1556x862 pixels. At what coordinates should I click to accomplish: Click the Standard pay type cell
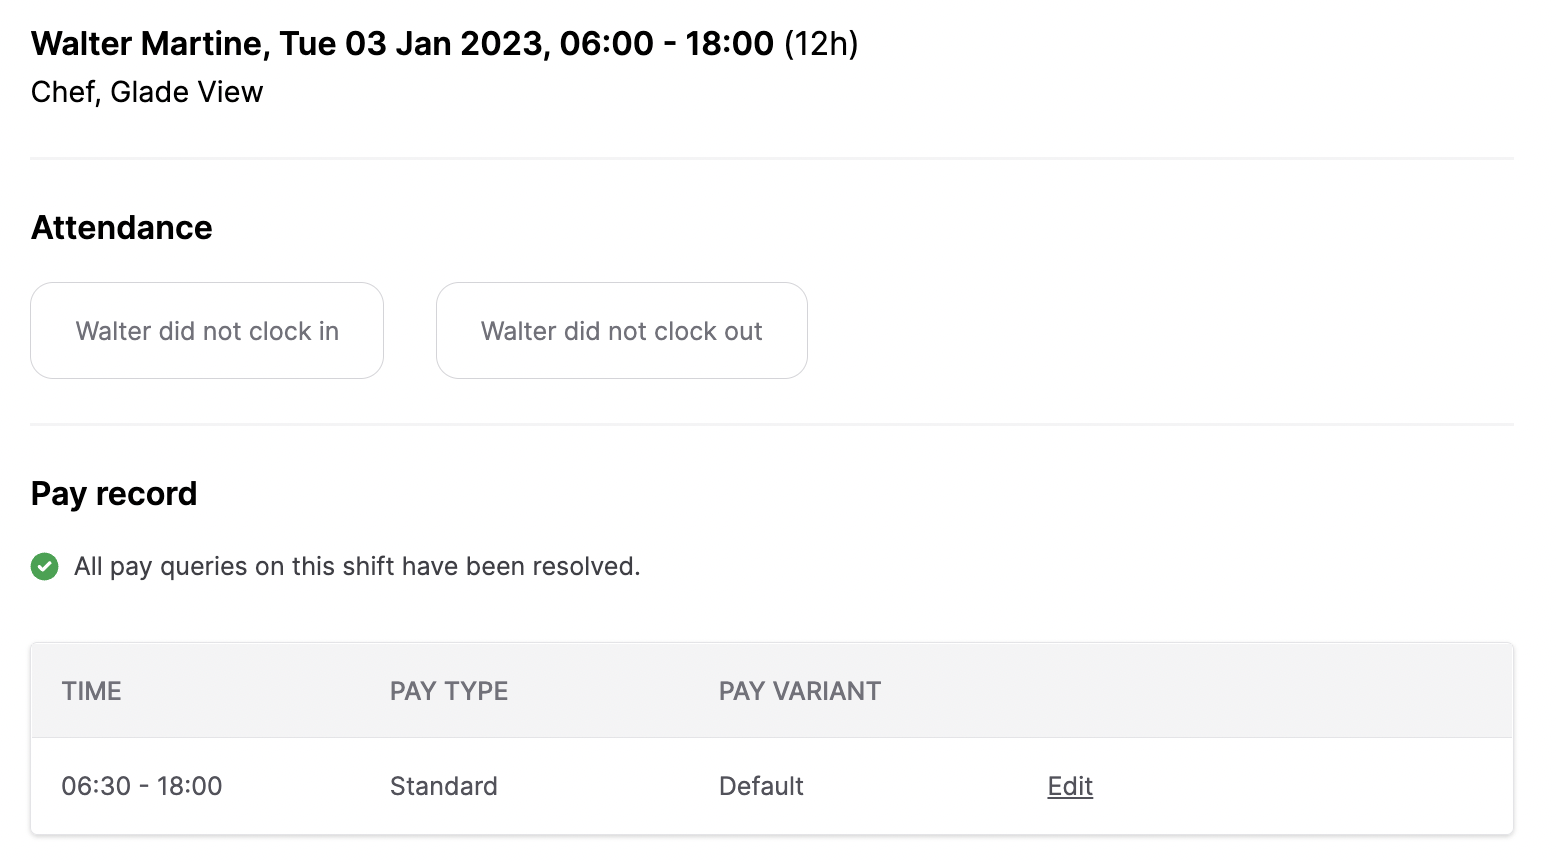443,786
